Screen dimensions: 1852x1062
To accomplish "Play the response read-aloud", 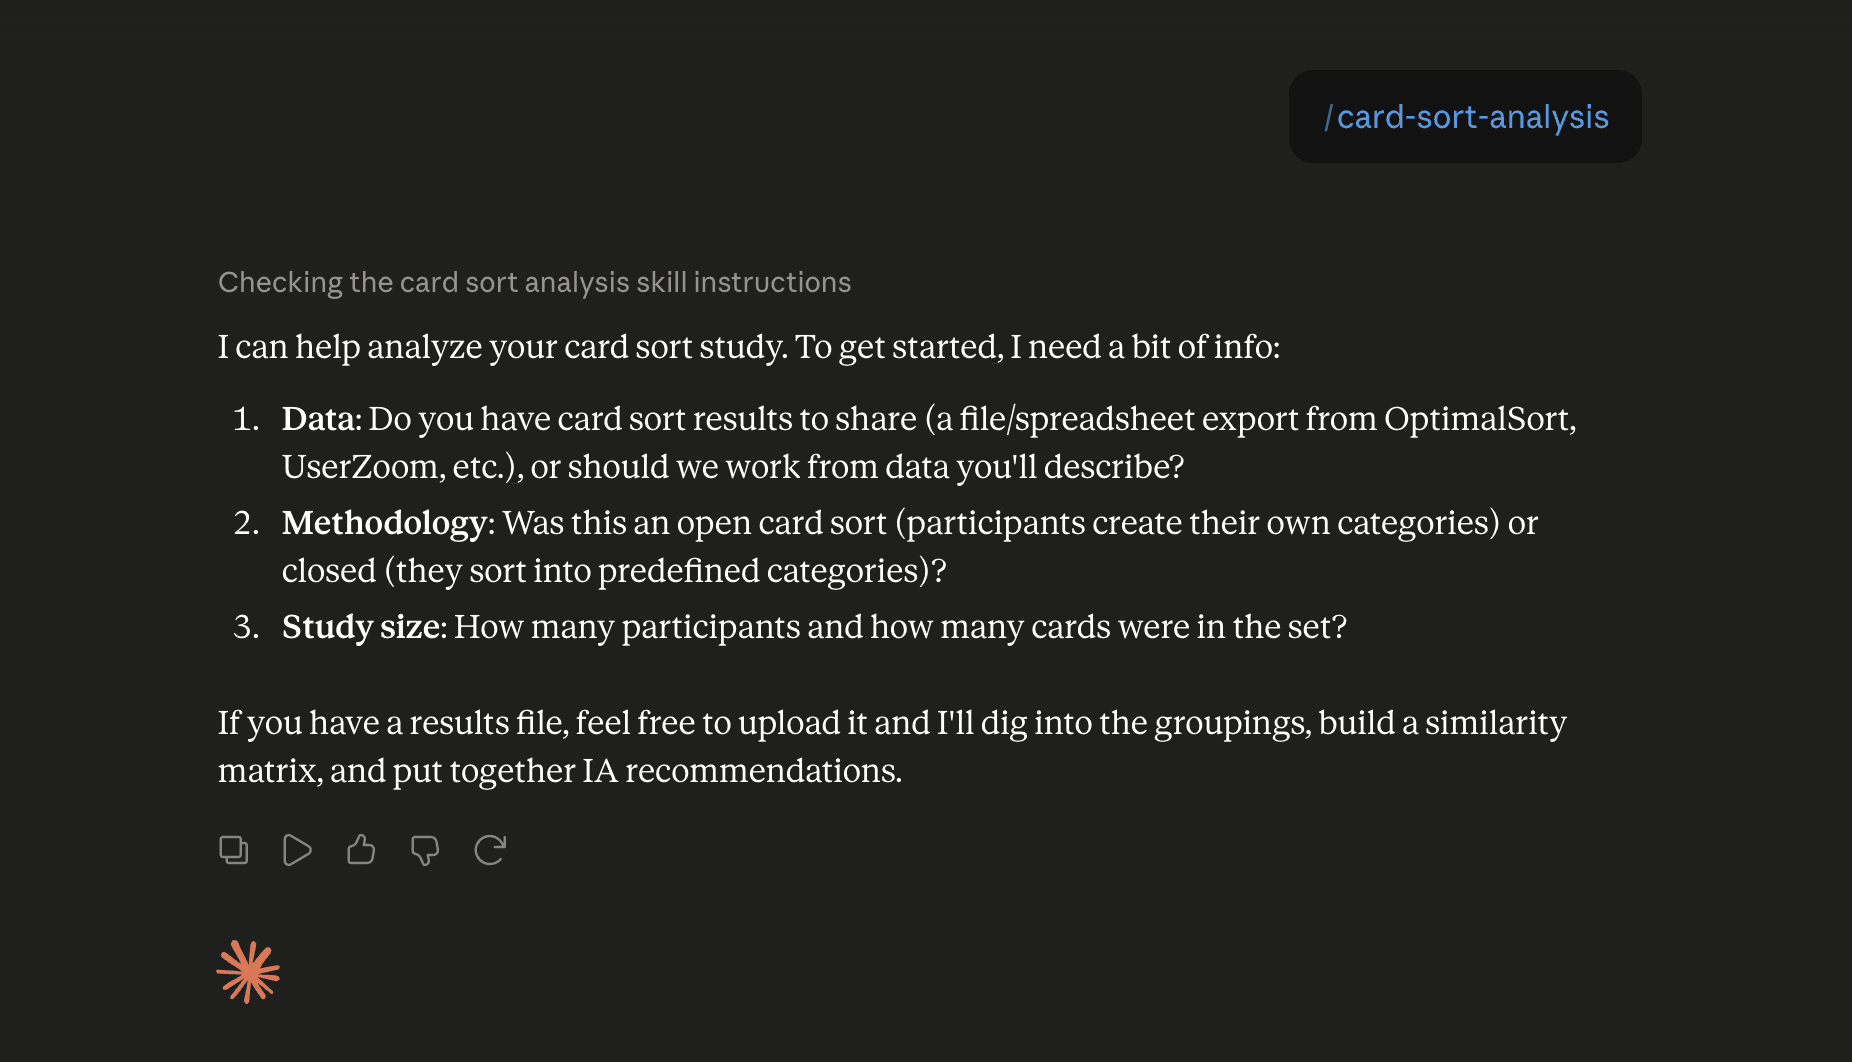I will pos(297,850).
